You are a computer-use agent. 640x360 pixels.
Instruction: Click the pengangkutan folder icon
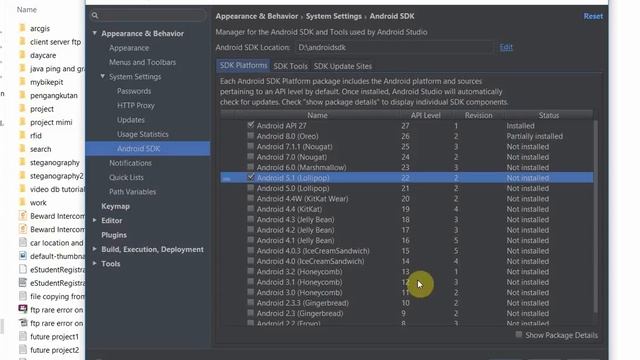tap(23, 95)
